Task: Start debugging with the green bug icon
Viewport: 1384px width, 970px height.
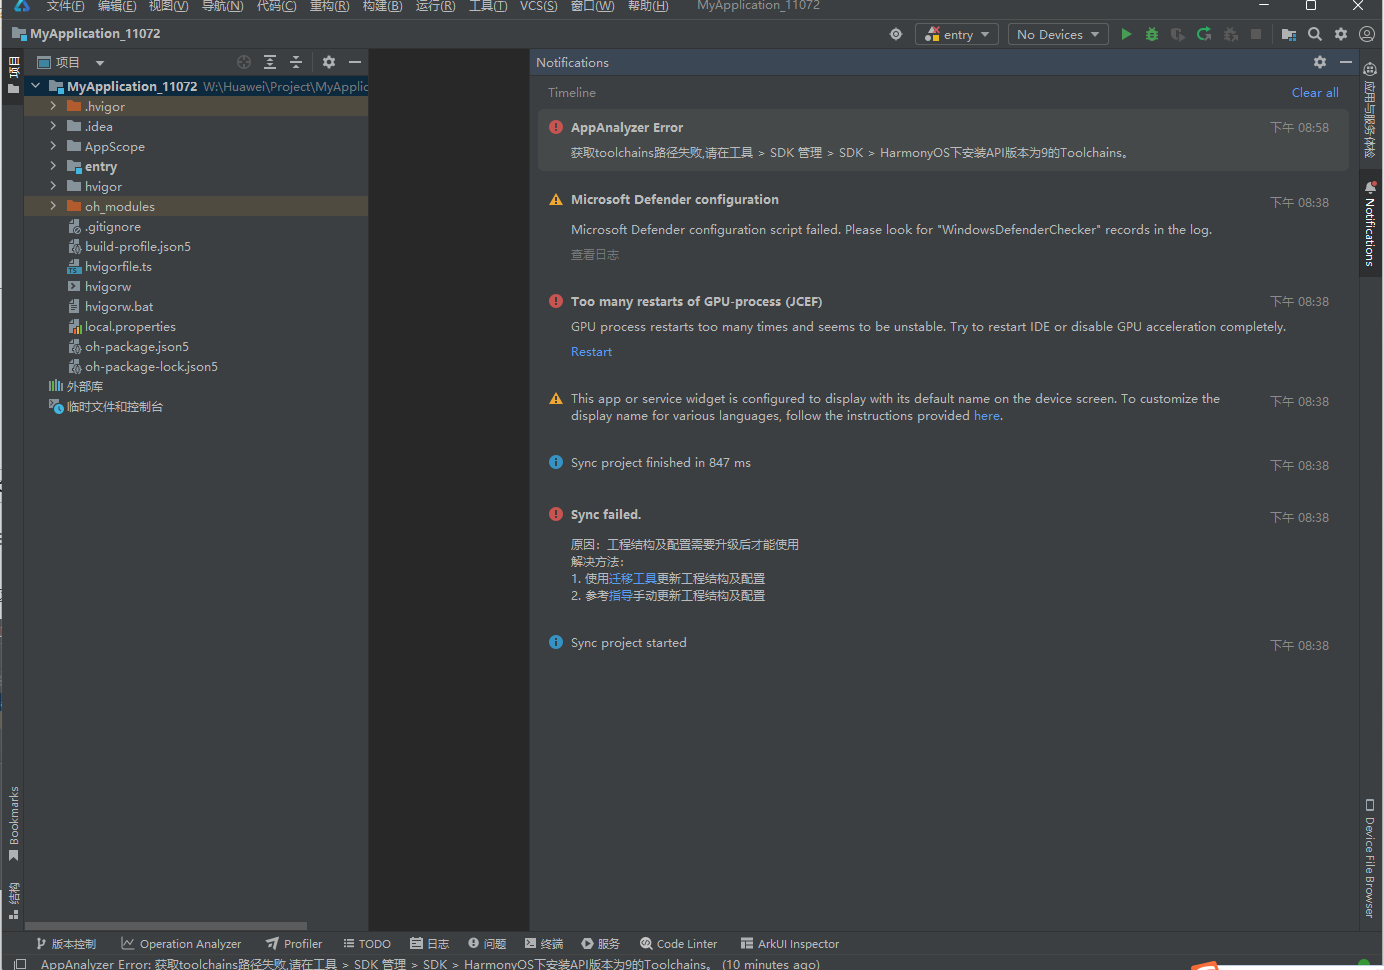Action: (x=1152, y=34)
